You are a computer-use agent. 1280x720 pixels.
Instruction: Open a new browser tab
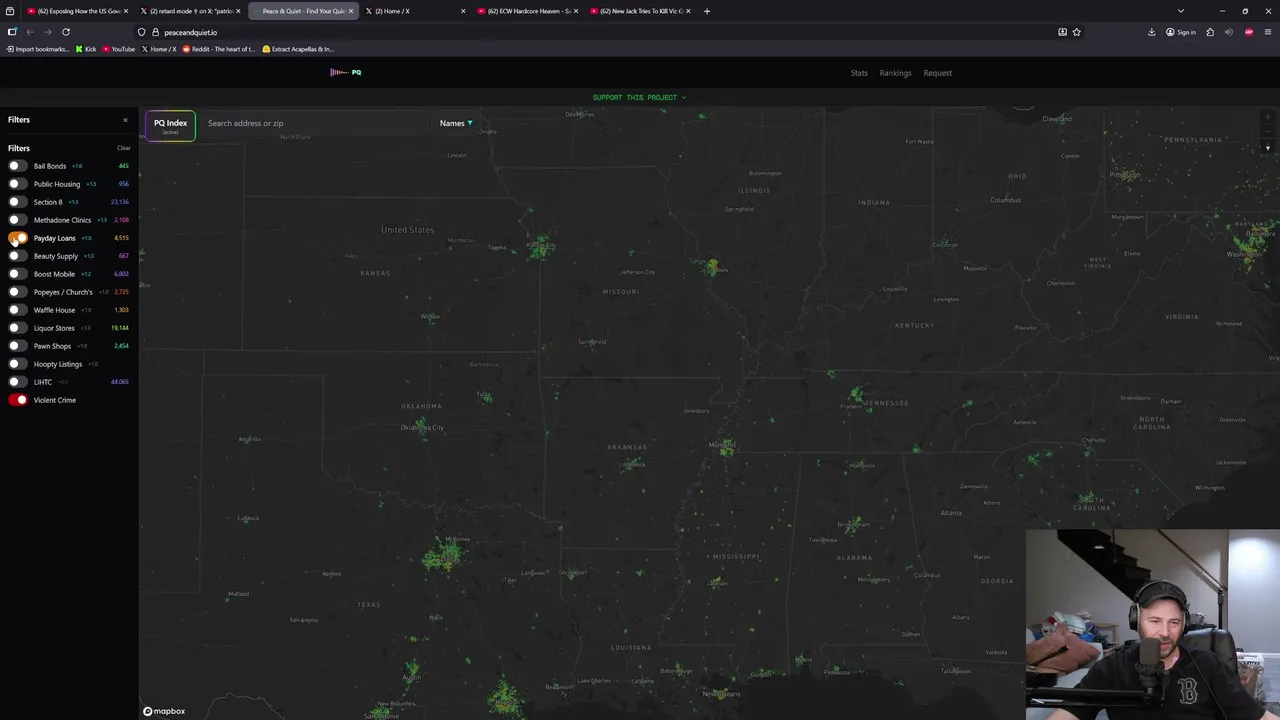[707, 11]
